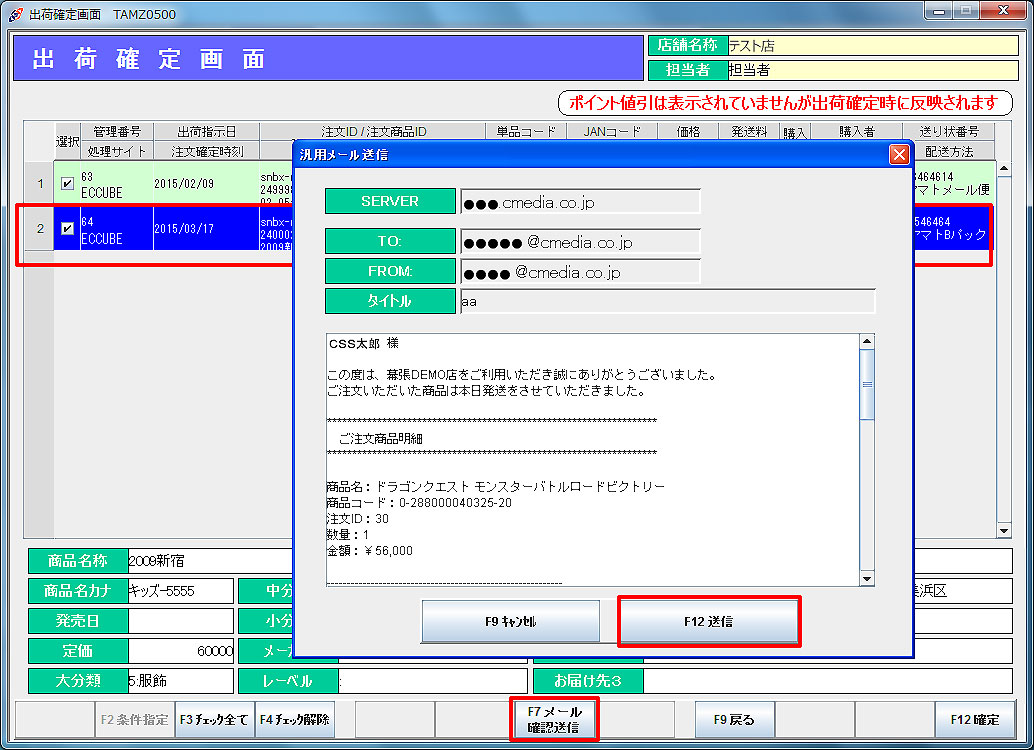This screenshot has height=750, width=1034.
Task: Click the SERVER input field
Action: (580, 202)
